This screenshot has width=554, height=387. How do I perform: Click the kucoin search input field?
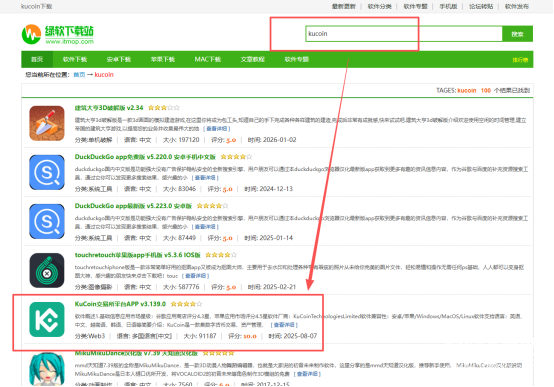403,34
